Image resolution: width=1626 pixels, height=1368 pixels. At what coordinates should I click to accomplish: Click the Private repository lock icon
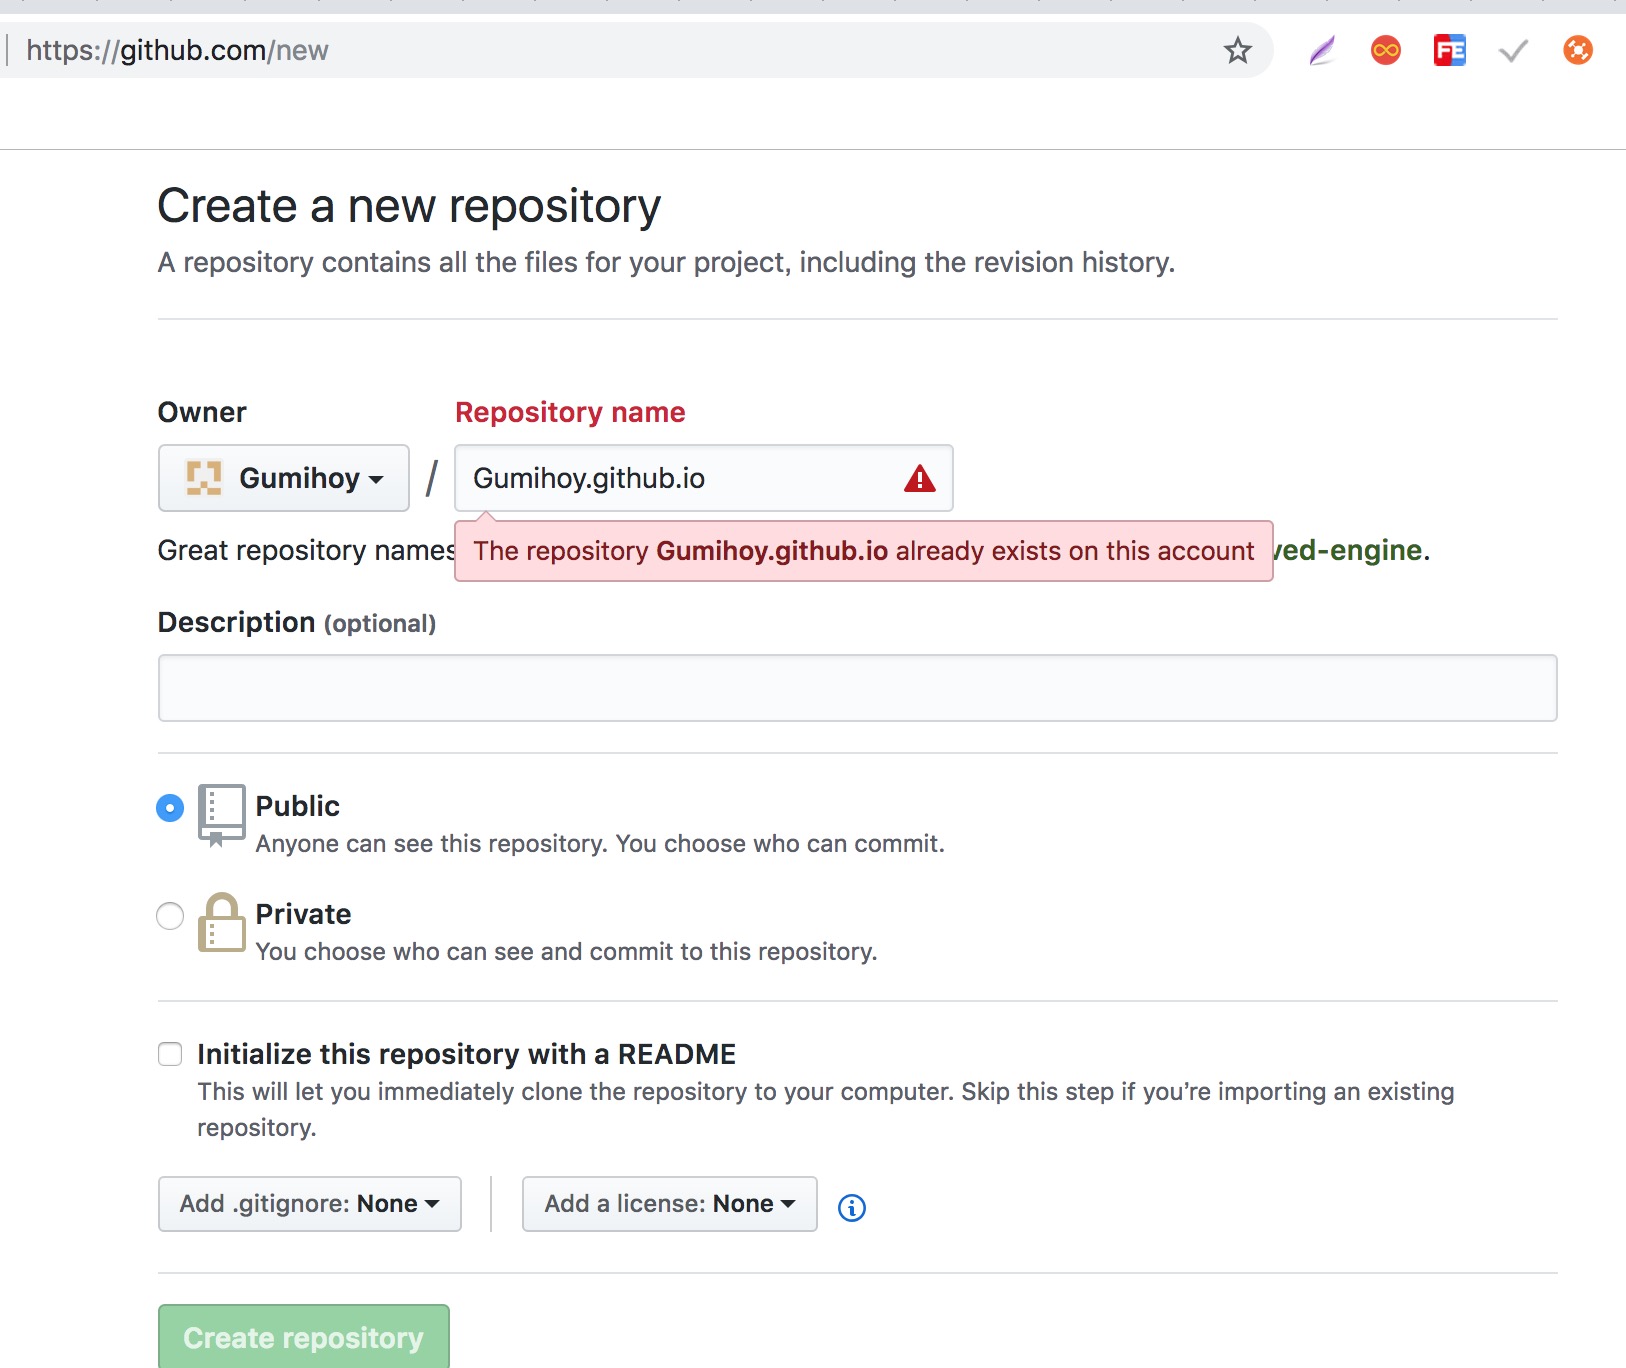221,922
